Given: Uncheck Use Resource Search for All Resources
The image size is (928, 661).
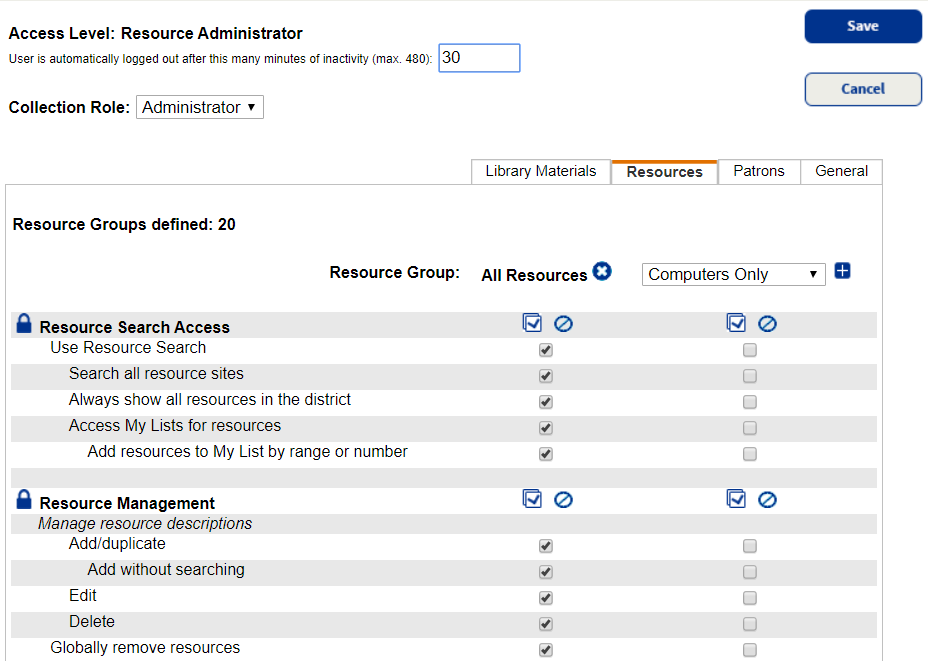Looking at the screenshot, I should point(546,350).
